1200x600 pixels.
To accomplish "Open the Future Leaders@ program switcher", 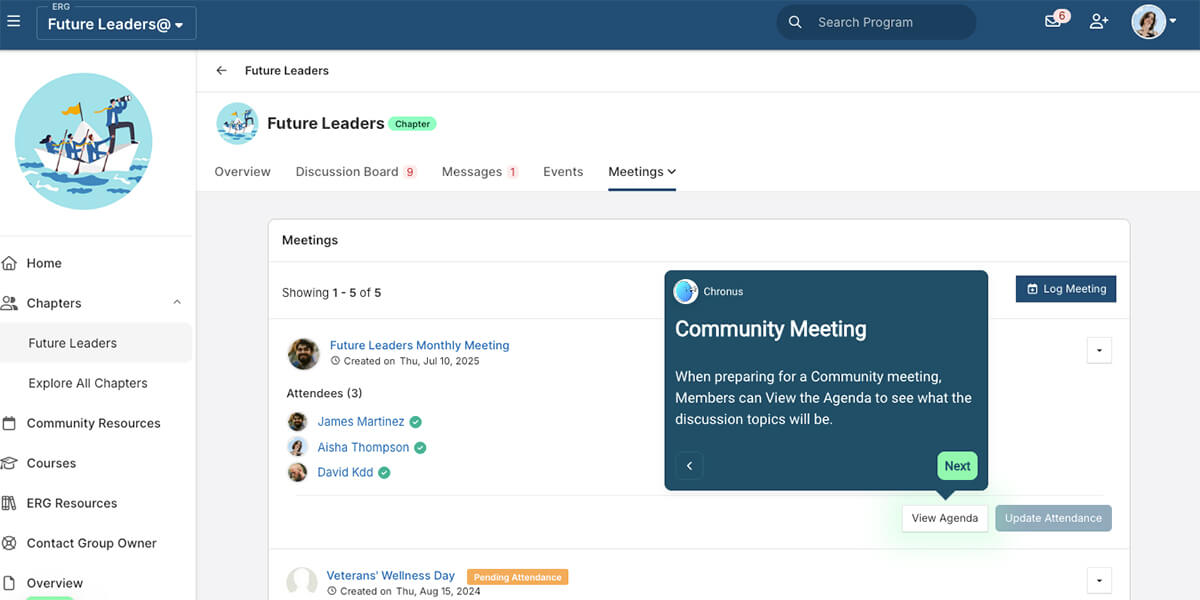I will coord(116,21).
